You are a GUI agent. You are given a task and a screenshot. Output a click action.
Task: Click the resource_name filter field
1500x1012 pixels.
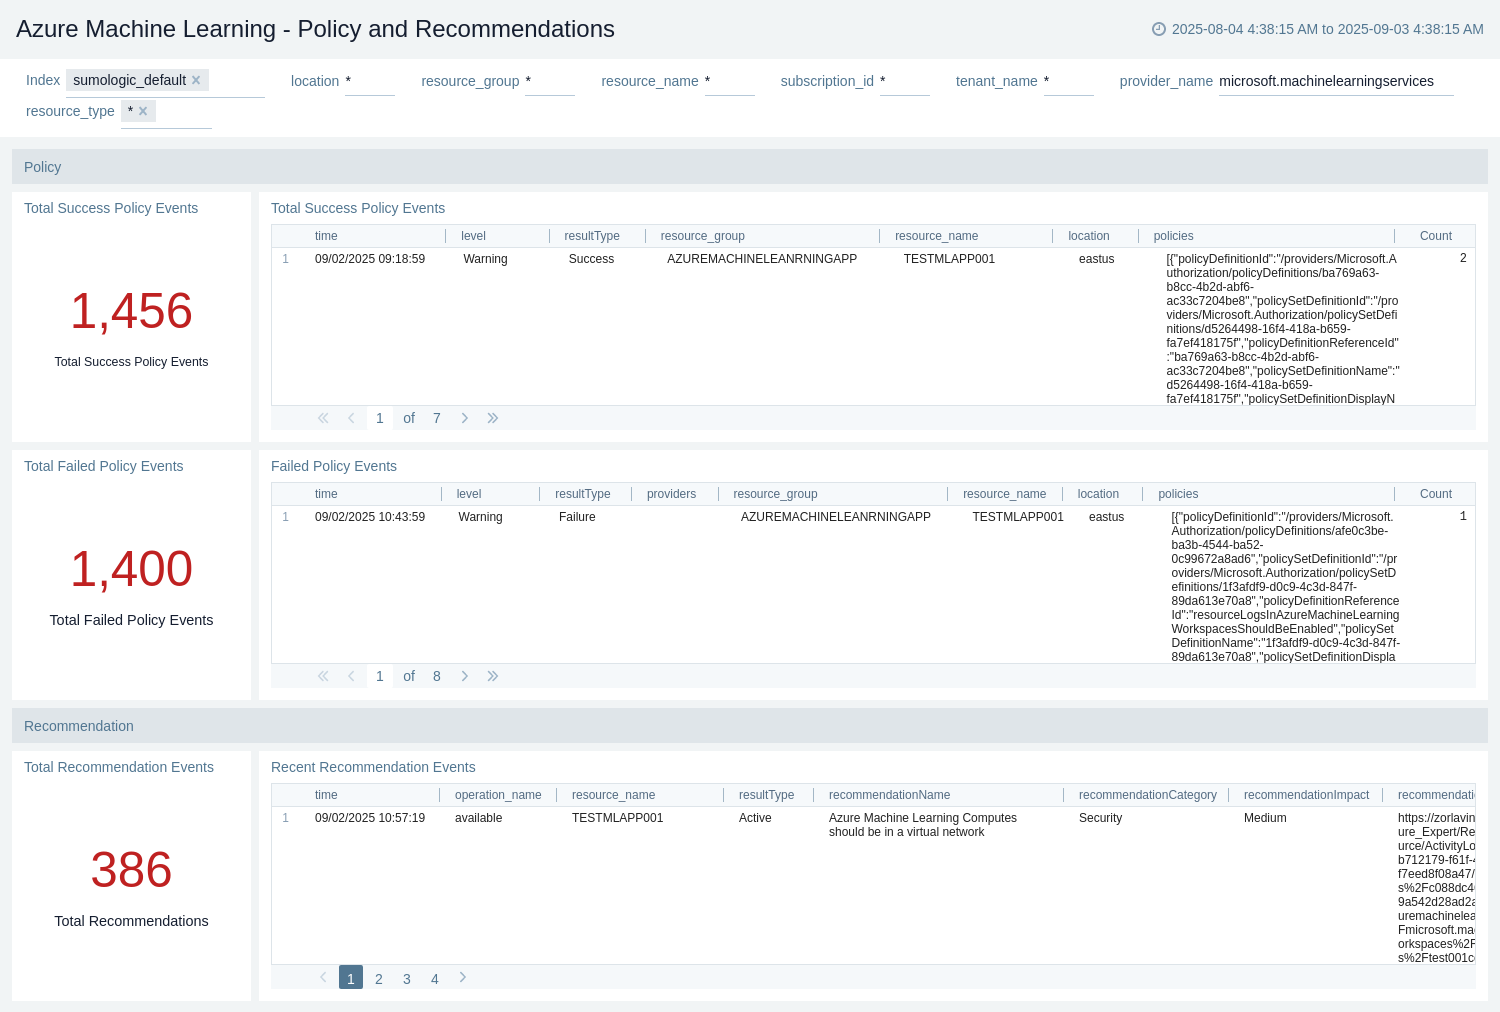click(729, 81)
